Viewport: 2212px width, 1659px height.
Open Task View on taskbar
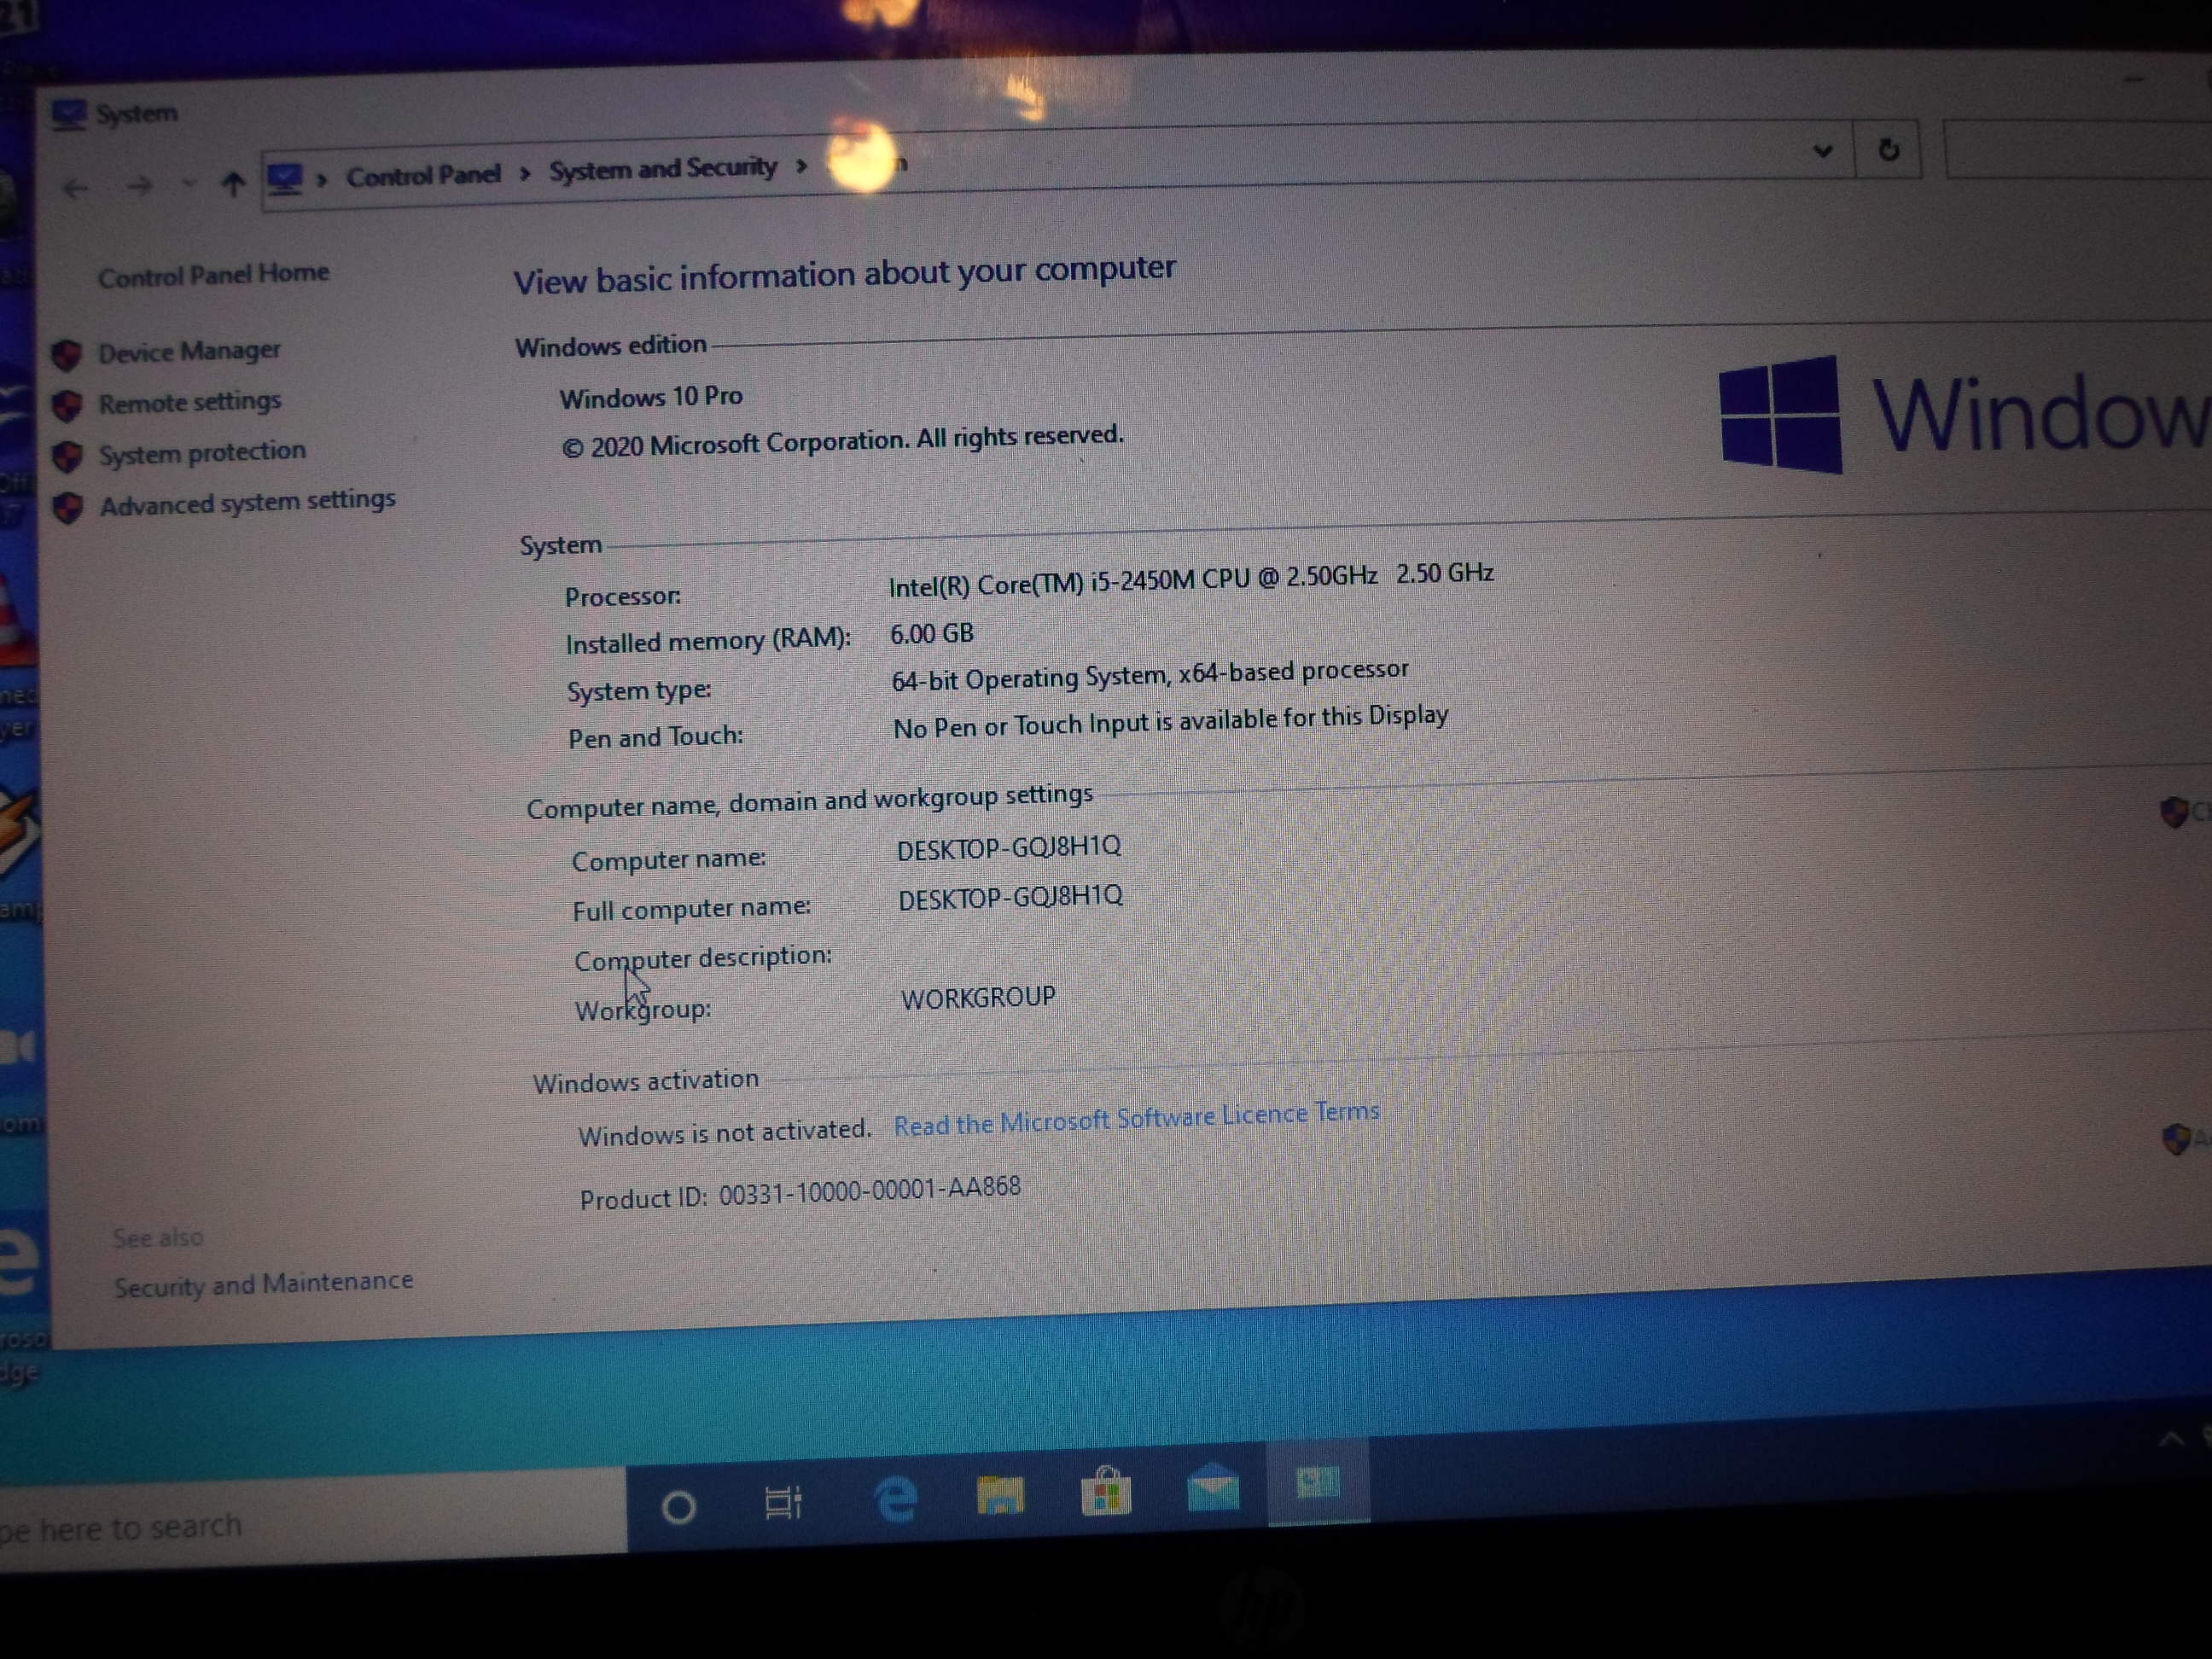(x=783, y=1502)
